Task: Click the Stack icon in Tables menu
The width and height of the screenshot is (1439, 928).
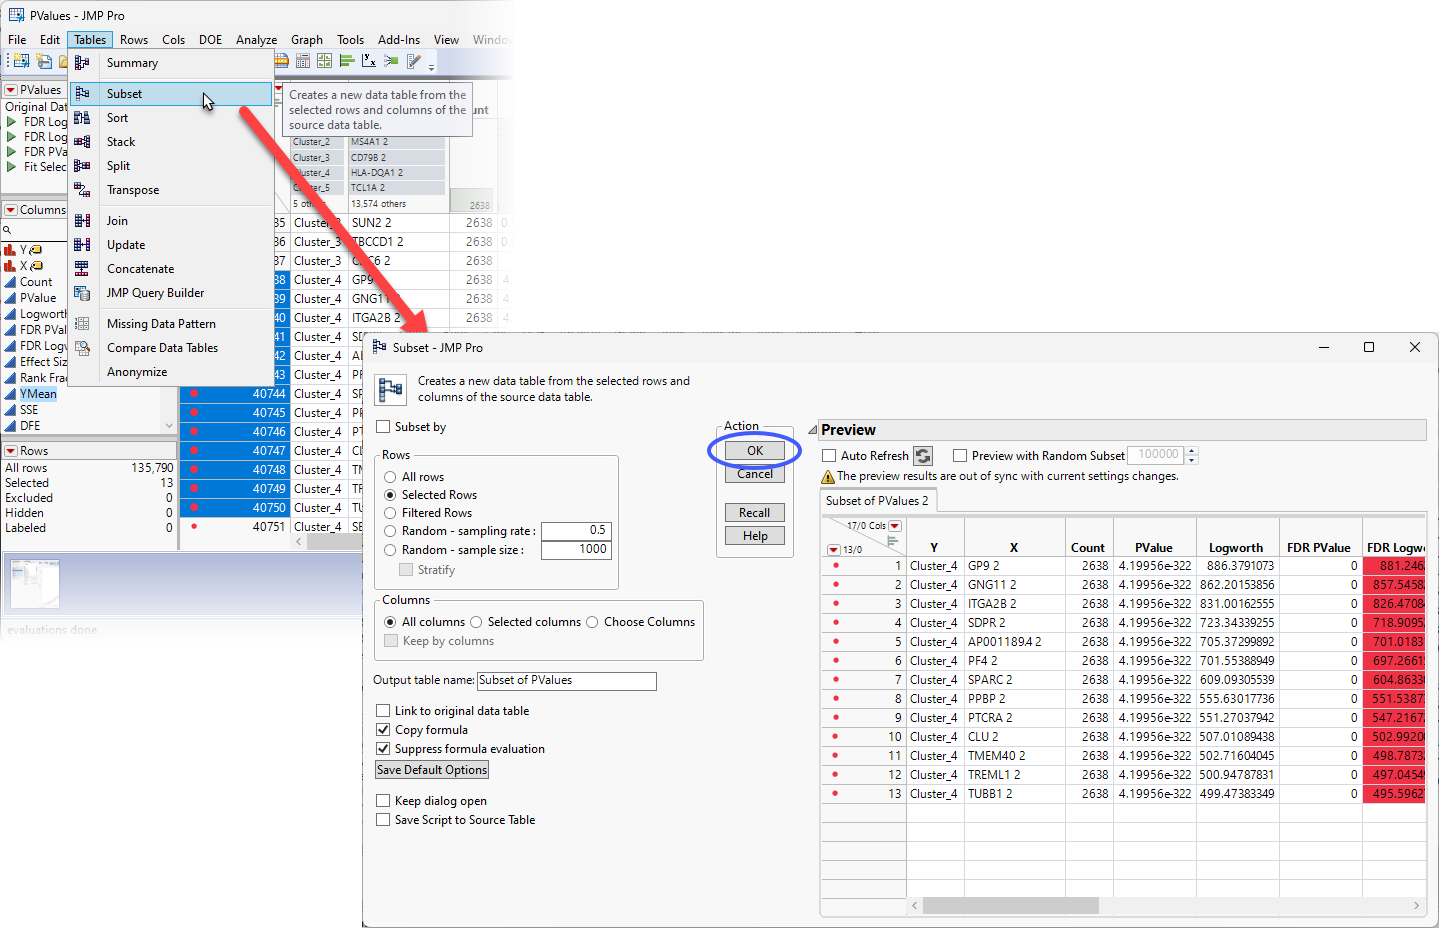Action: 82,142
